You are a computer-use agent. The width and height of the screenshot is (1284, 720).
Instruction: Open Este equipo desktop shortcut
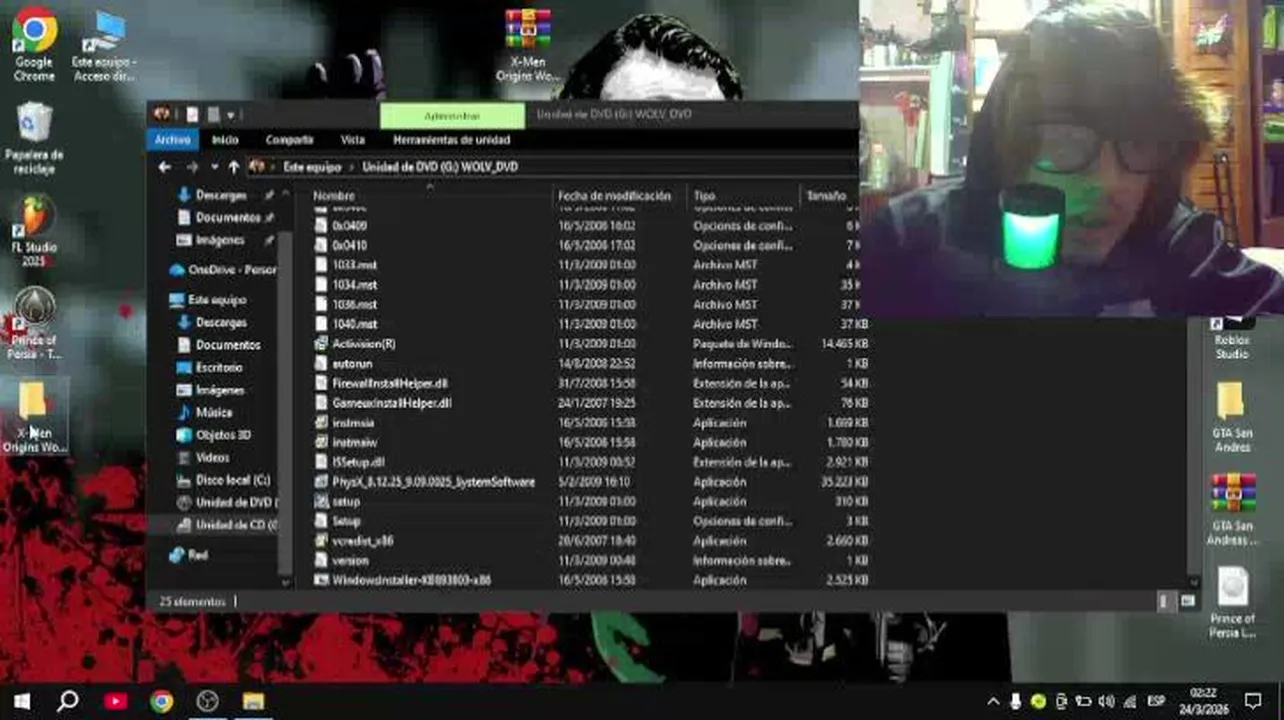pyautogui.click(x=103, y=46)
